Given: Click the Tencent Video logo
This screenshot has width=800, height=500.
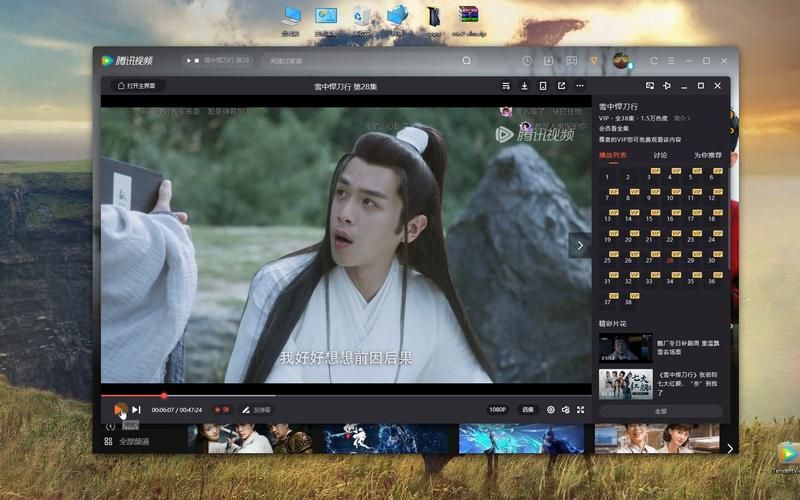Looking at the screenshot, I should click(128, 61).
